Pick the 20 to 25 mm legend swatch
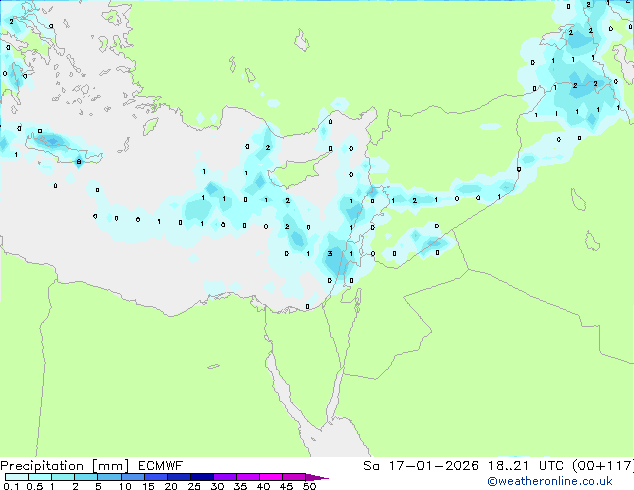 pos(179,477)
